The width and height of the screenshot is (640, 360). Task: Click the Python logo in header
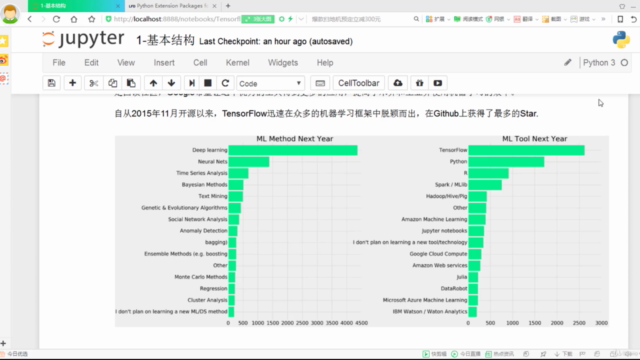click(x=621, y=40)
